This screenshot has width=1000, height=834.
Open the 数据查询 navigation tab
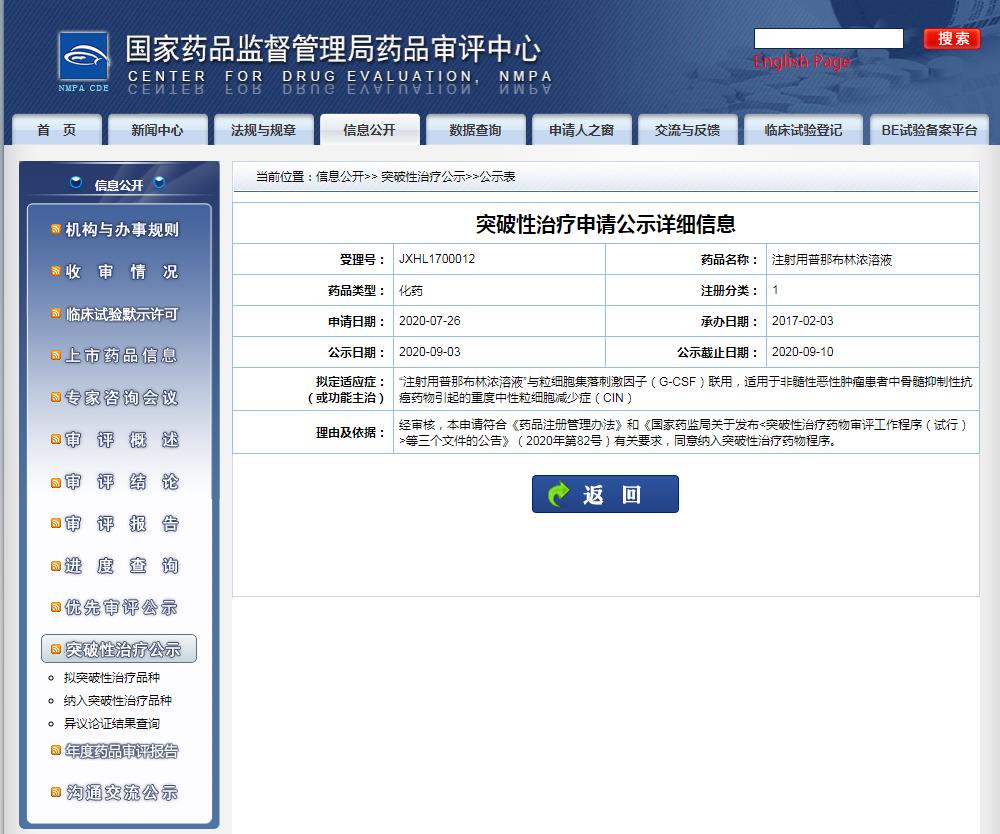475,130
